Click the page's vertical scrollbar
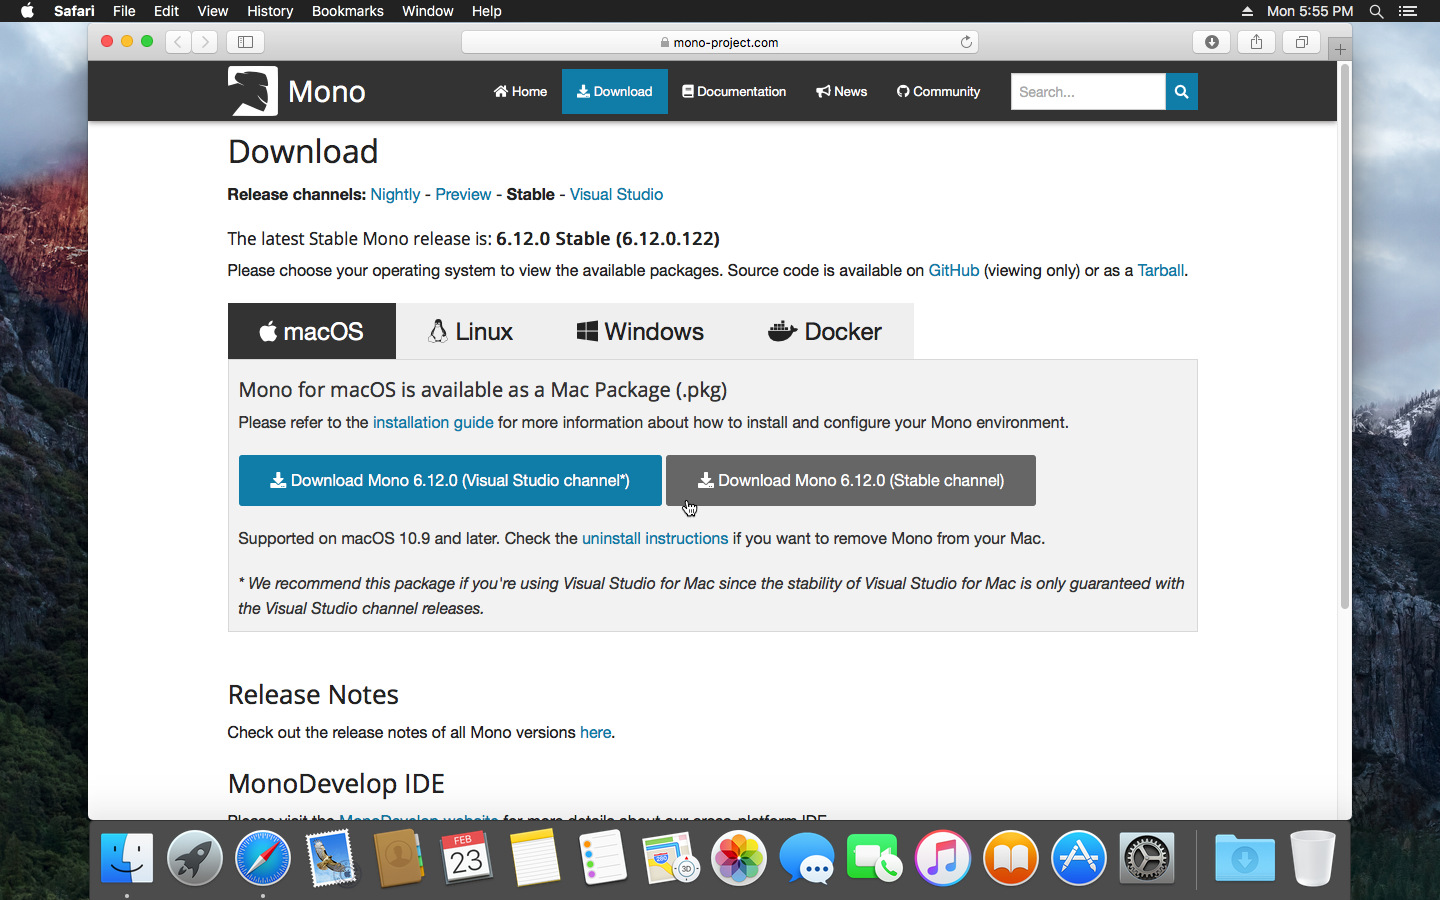The height and width of the screenshot is (900, 1440). 1344,340
